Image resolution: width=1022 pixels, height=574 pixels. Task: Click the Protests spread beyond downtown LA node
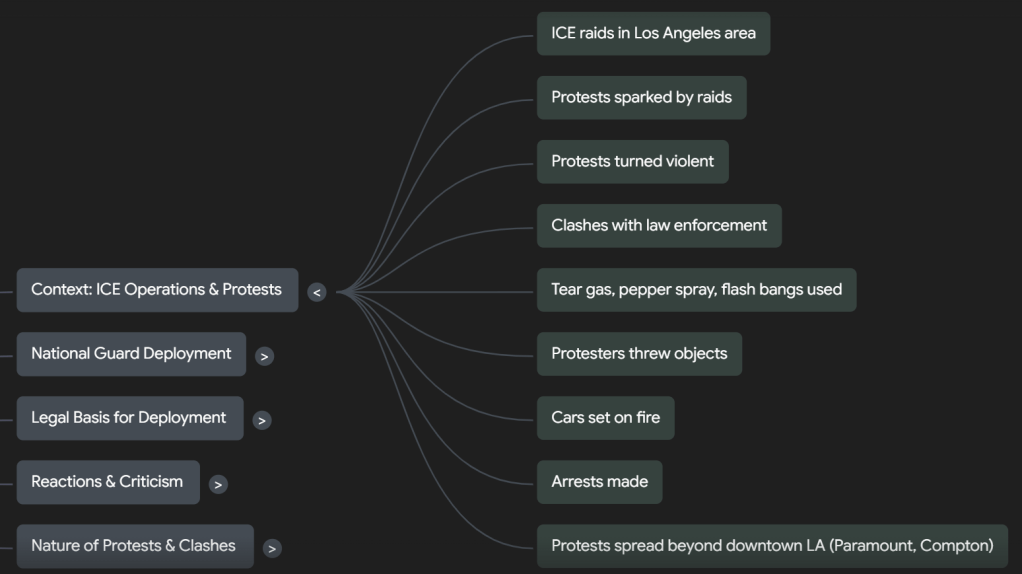(x=772, y=545)
